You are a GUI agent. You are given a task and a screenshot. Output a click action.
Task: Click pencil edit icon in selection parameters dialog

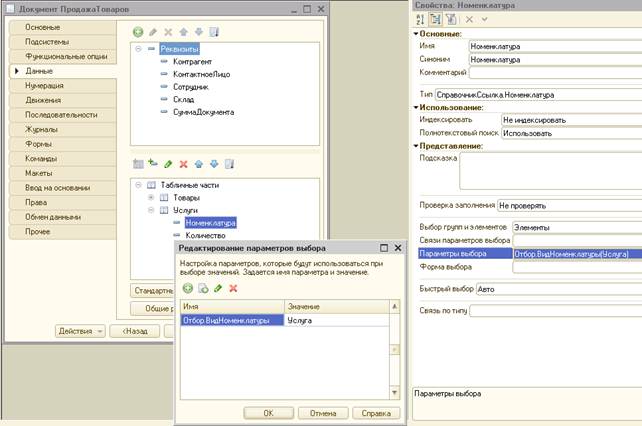point(218,288)
